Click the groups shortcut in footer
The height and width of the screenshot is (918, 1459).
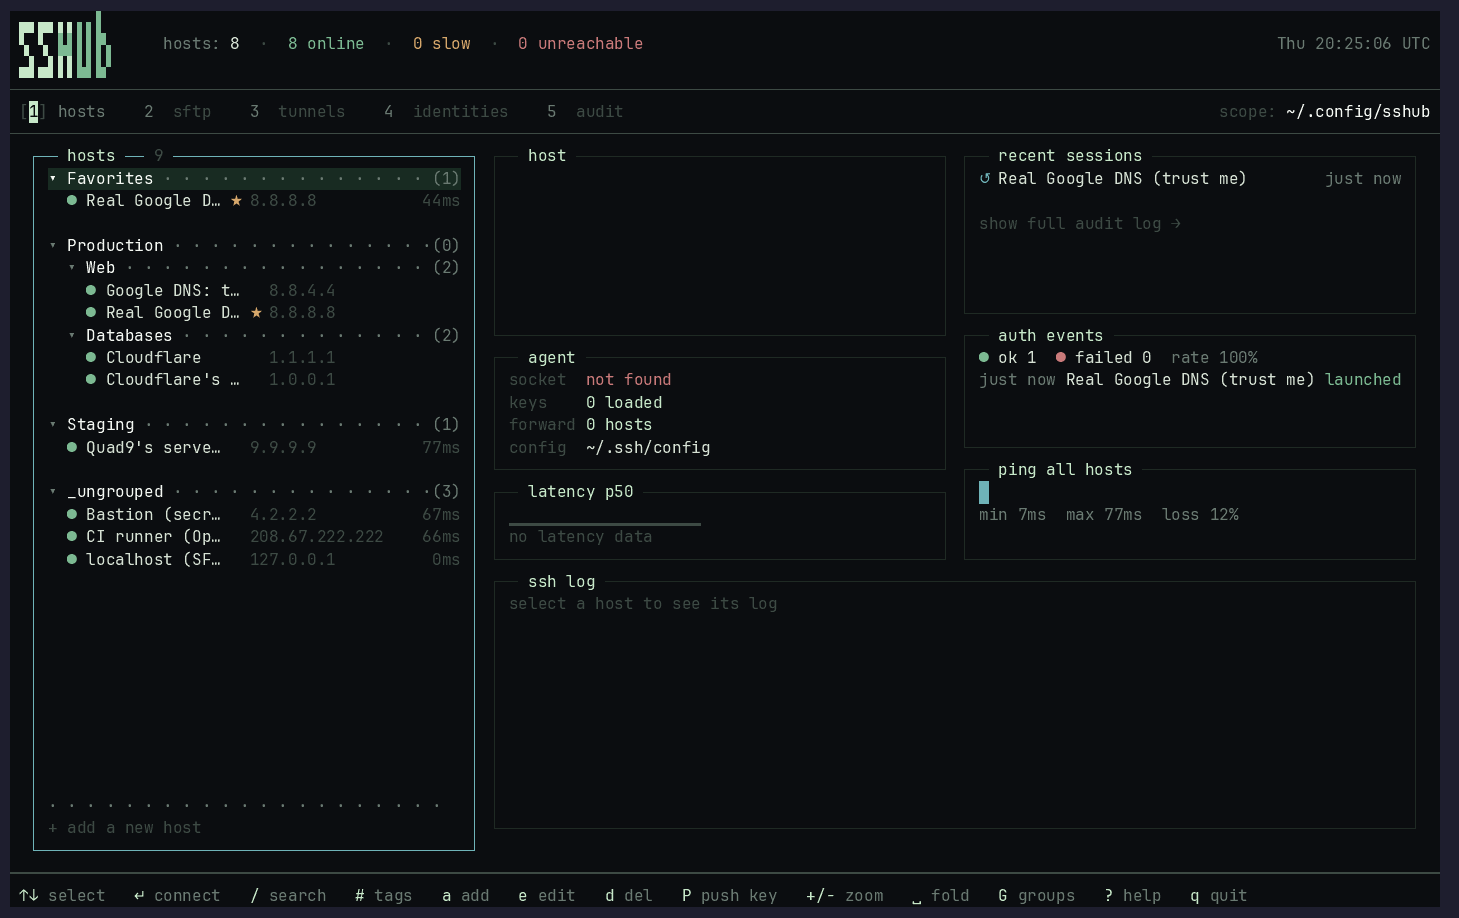pos(1036,896)
